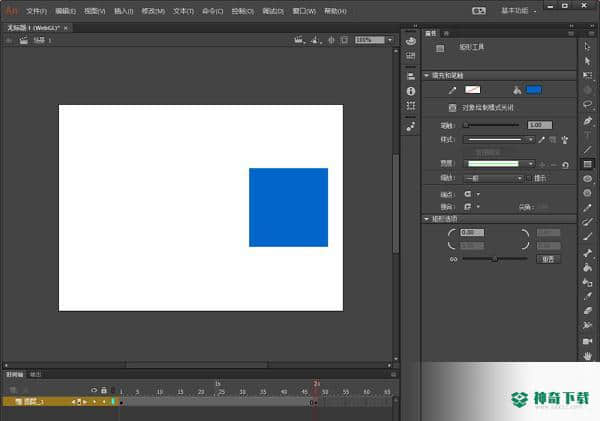Viewport: 600px width, 421px height.
Task: Select the Ink Bottle tool
Action: pyautogui.click(x=587, y=282)
